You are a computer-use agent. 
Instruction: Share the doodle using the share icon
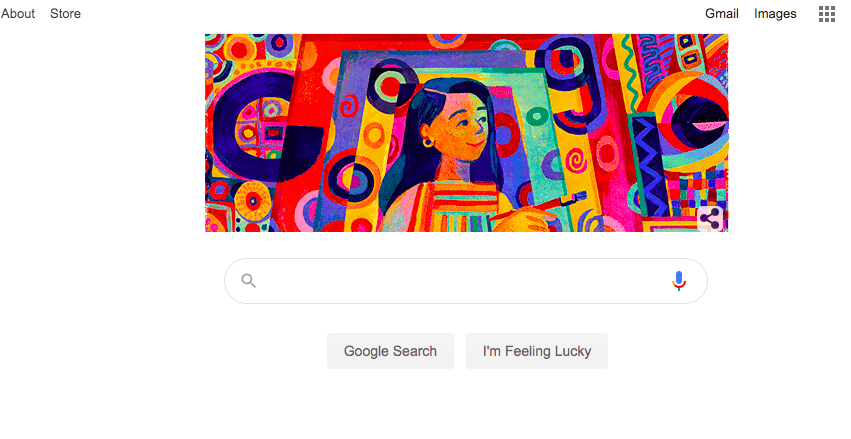point(710,219)
